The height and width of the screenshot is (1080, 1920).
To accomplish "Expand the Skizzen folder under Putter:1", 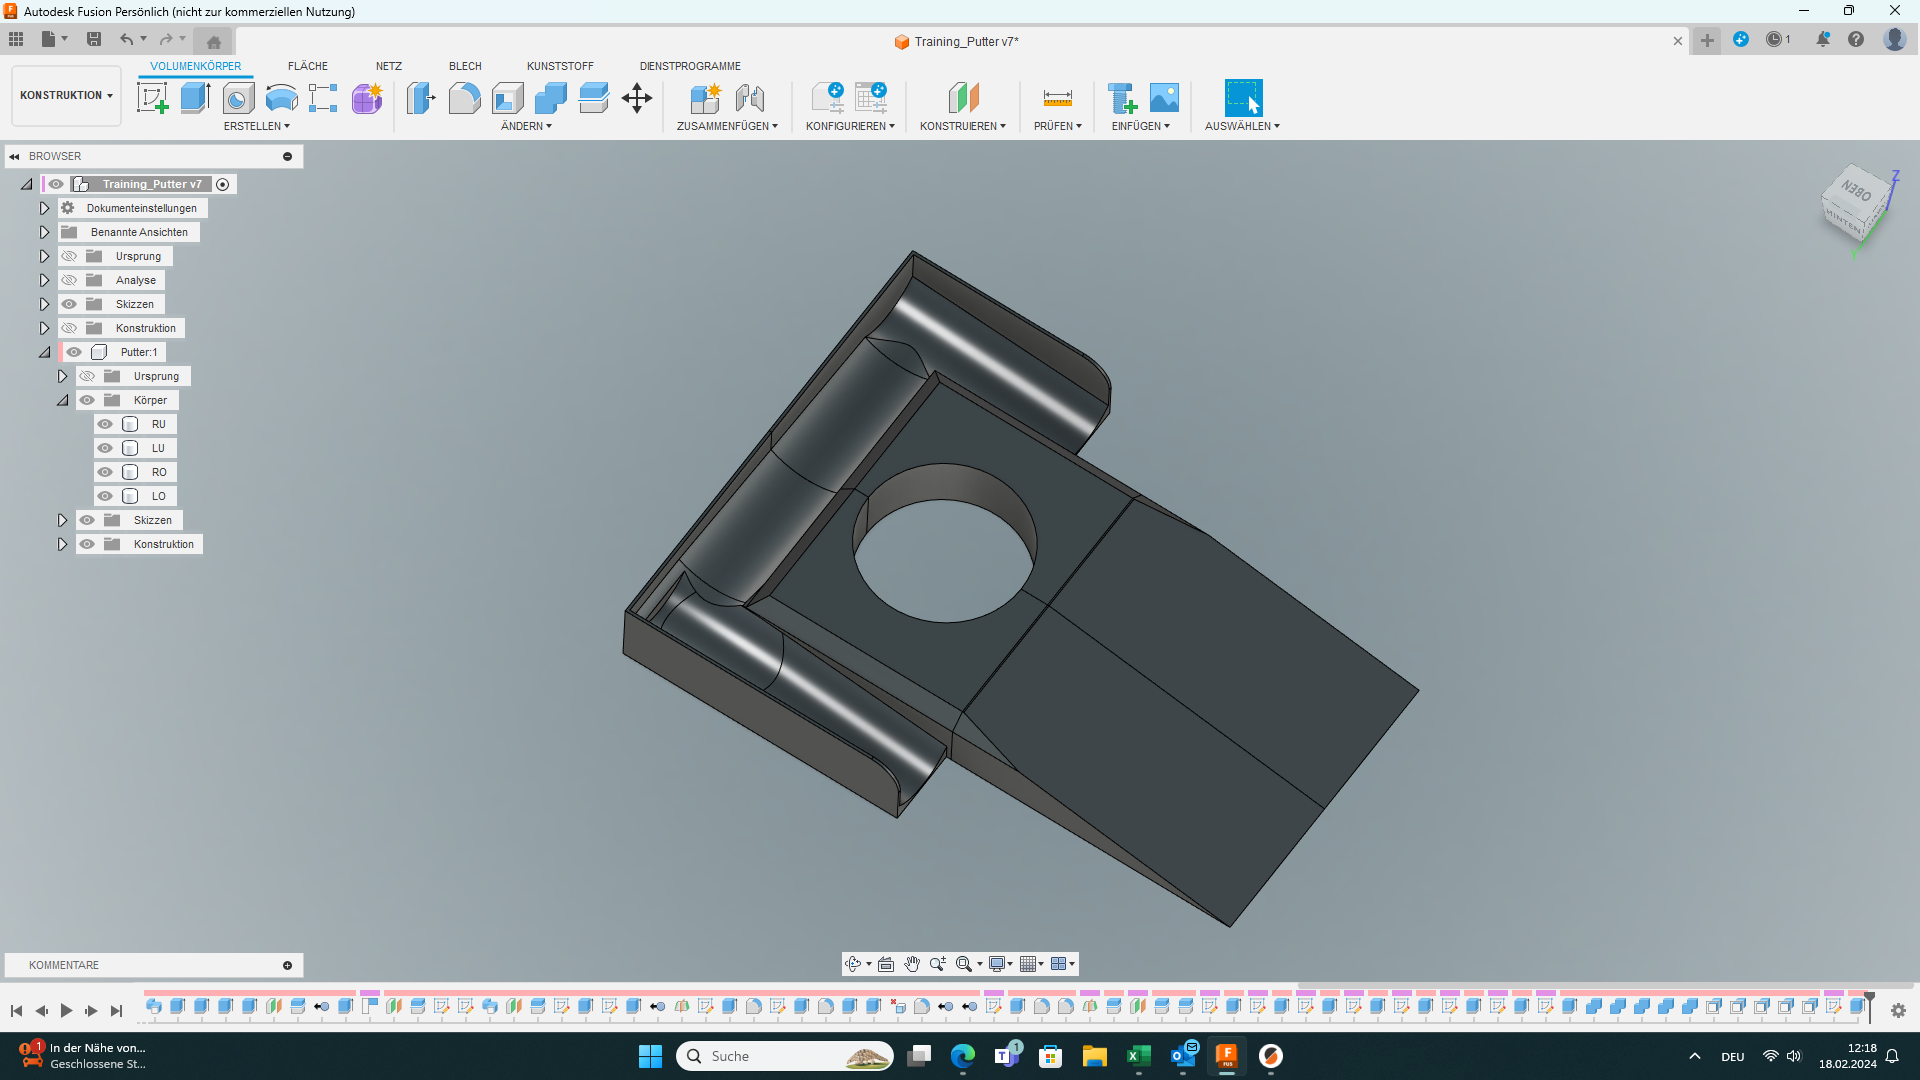I will click(x=62, y=519).
